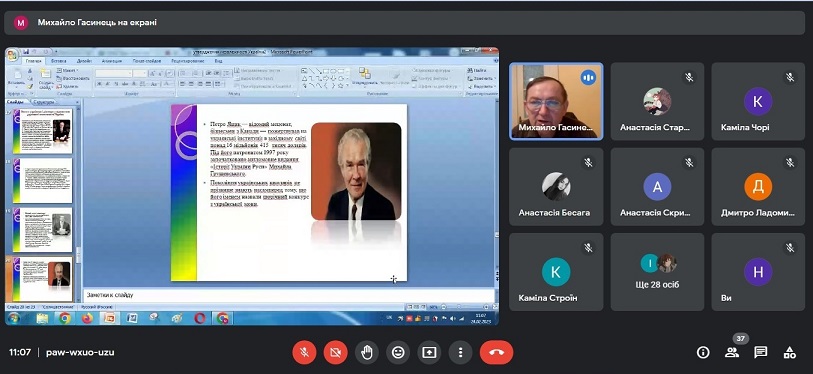
Task: Click Анастасія Бесага profile picture
Action: point(556,186)
